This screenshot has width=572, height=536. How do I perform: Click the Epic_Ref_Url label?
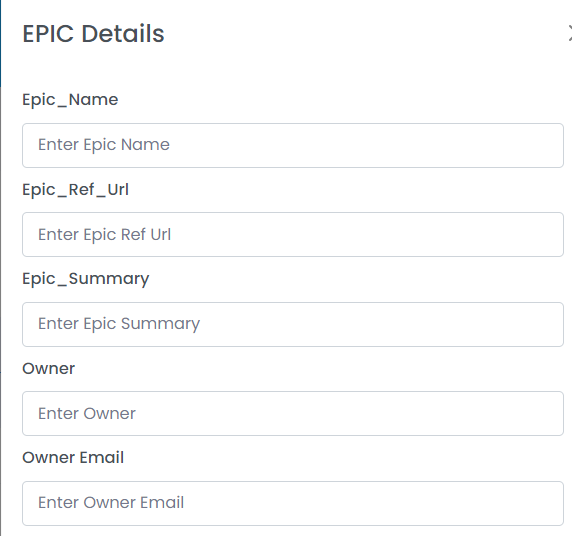pos(76,189)
